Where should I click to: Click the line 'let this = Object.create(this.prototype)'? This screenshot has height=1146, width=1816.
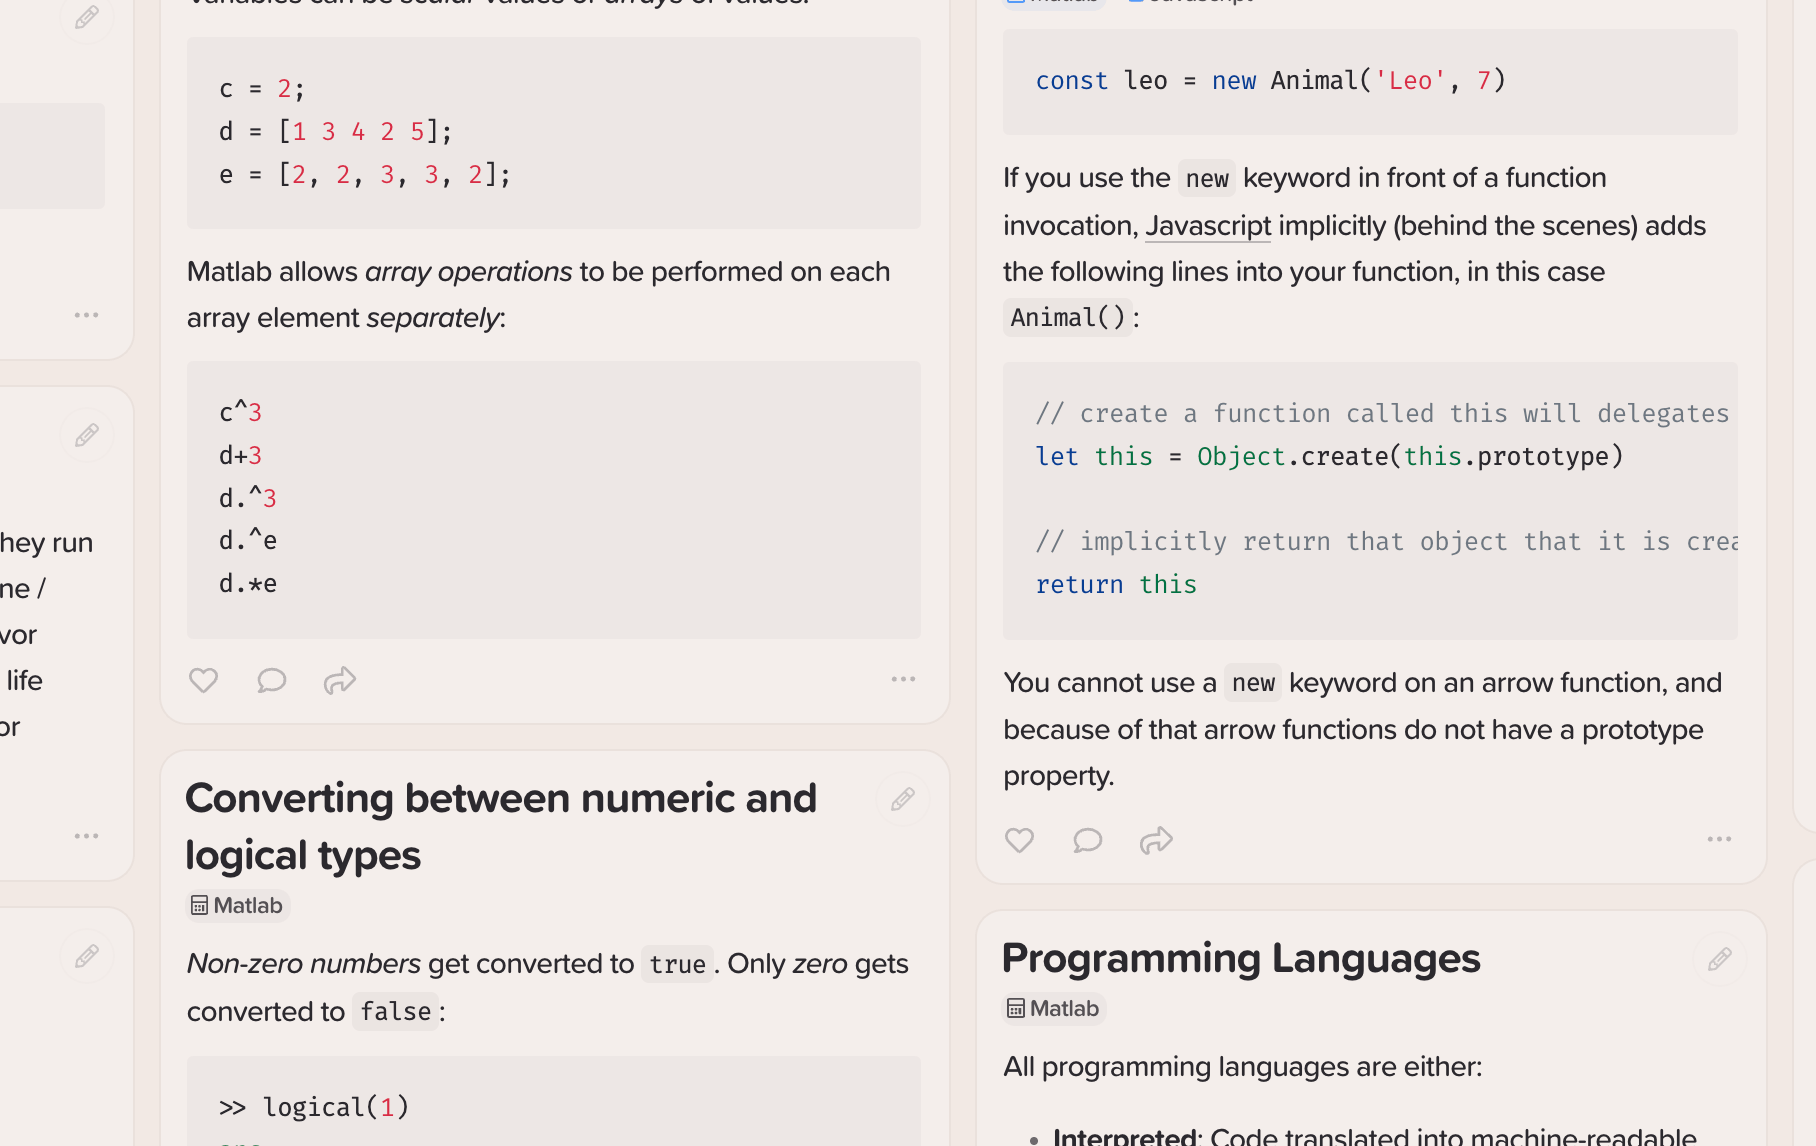pos(1329,457)
